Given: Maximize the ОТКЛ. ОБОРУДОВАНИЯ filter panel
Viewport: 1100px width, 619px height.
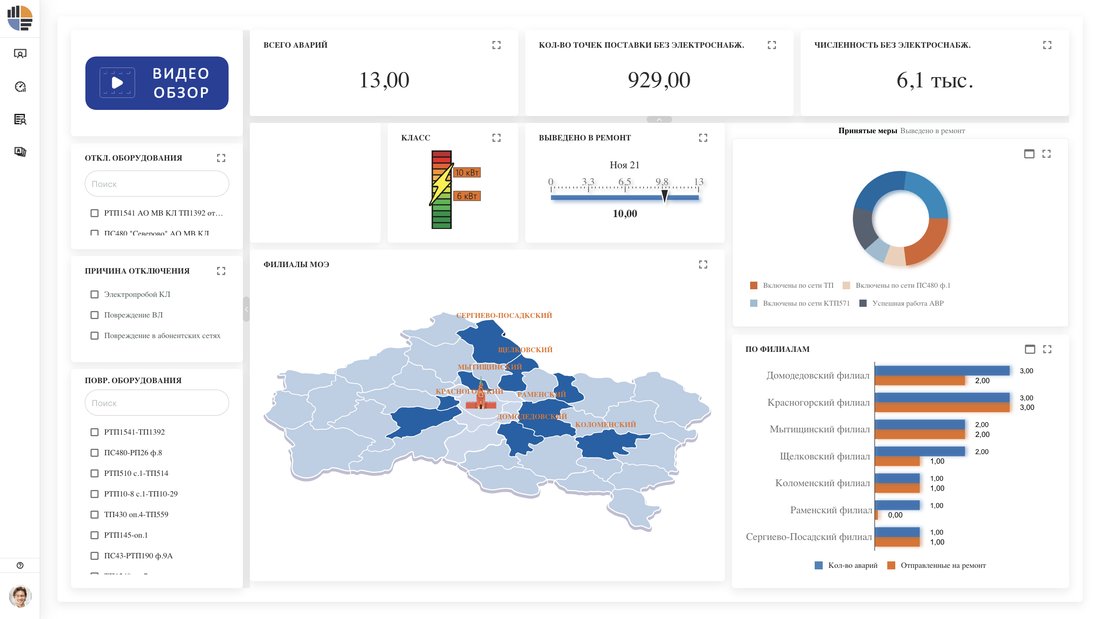Looking at the screenshot, I should pos(221,158).
